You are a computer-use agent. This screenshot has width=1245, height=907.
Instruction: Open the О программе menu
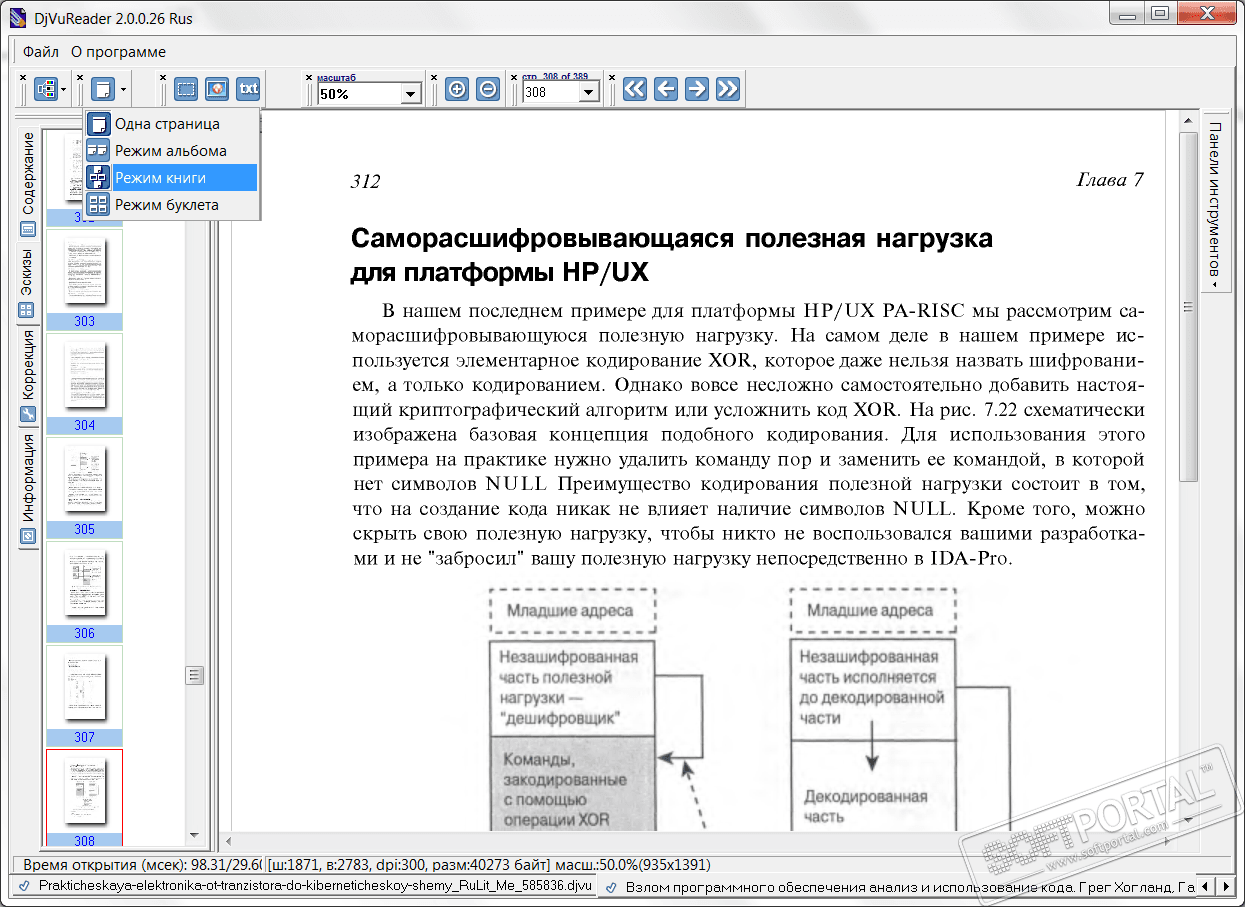[118, 52]
